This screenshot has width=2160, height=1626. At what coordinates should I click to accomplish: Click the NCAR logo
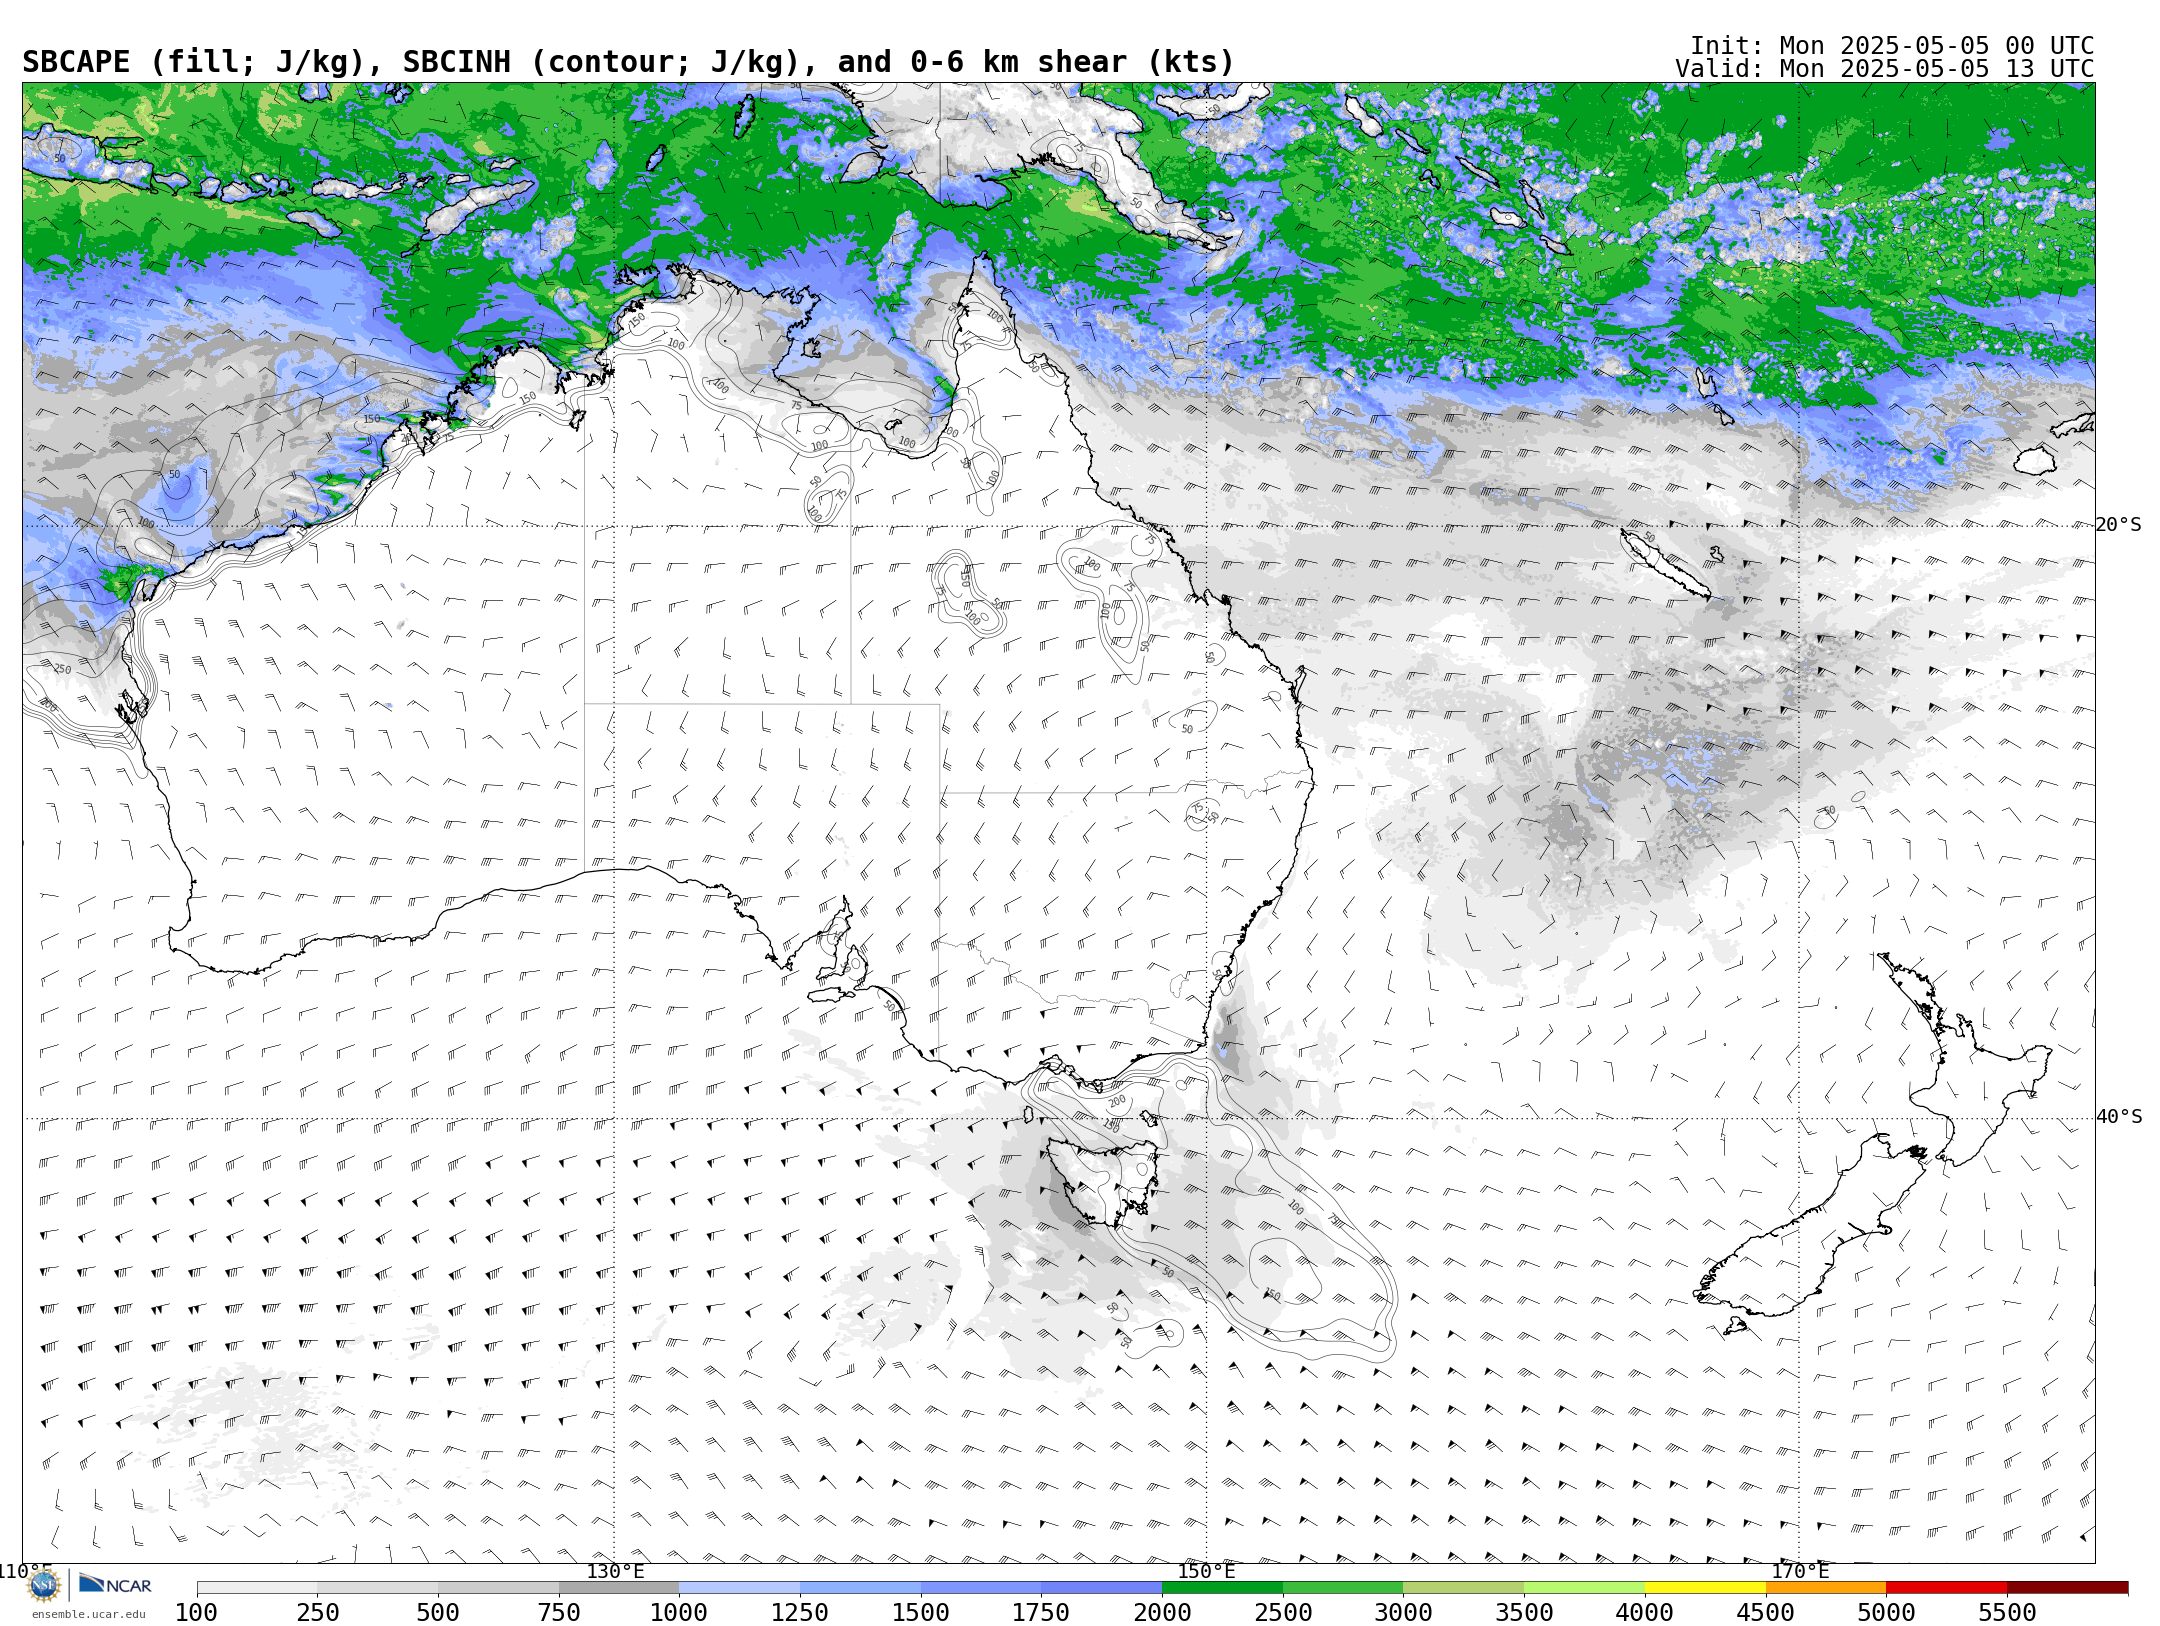click(115, 1585)
